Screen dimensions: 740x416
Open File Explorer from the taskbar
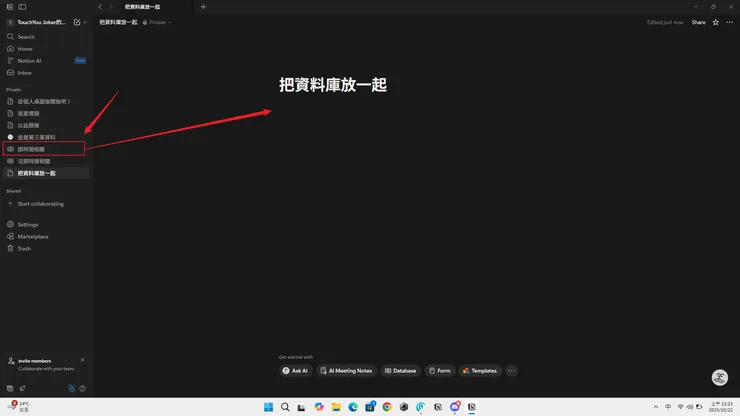[336, 407]
